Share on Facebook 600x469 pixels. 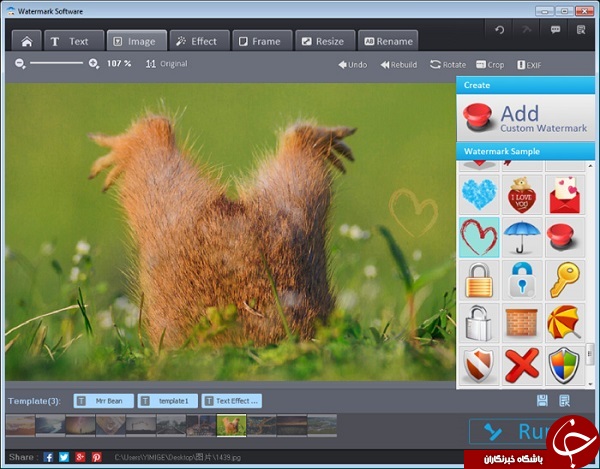(x=48, y=457)
